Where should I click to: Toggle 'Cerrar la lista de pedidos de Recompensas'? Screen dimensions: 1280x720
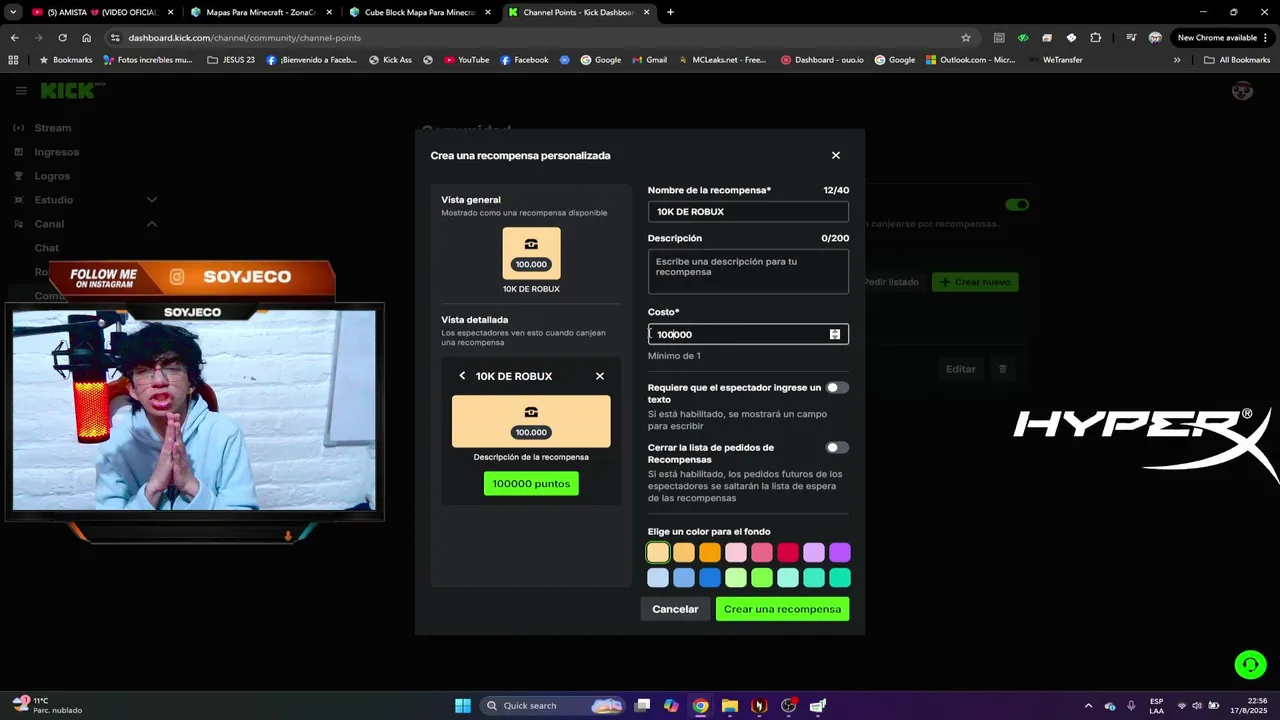point(837,448)
